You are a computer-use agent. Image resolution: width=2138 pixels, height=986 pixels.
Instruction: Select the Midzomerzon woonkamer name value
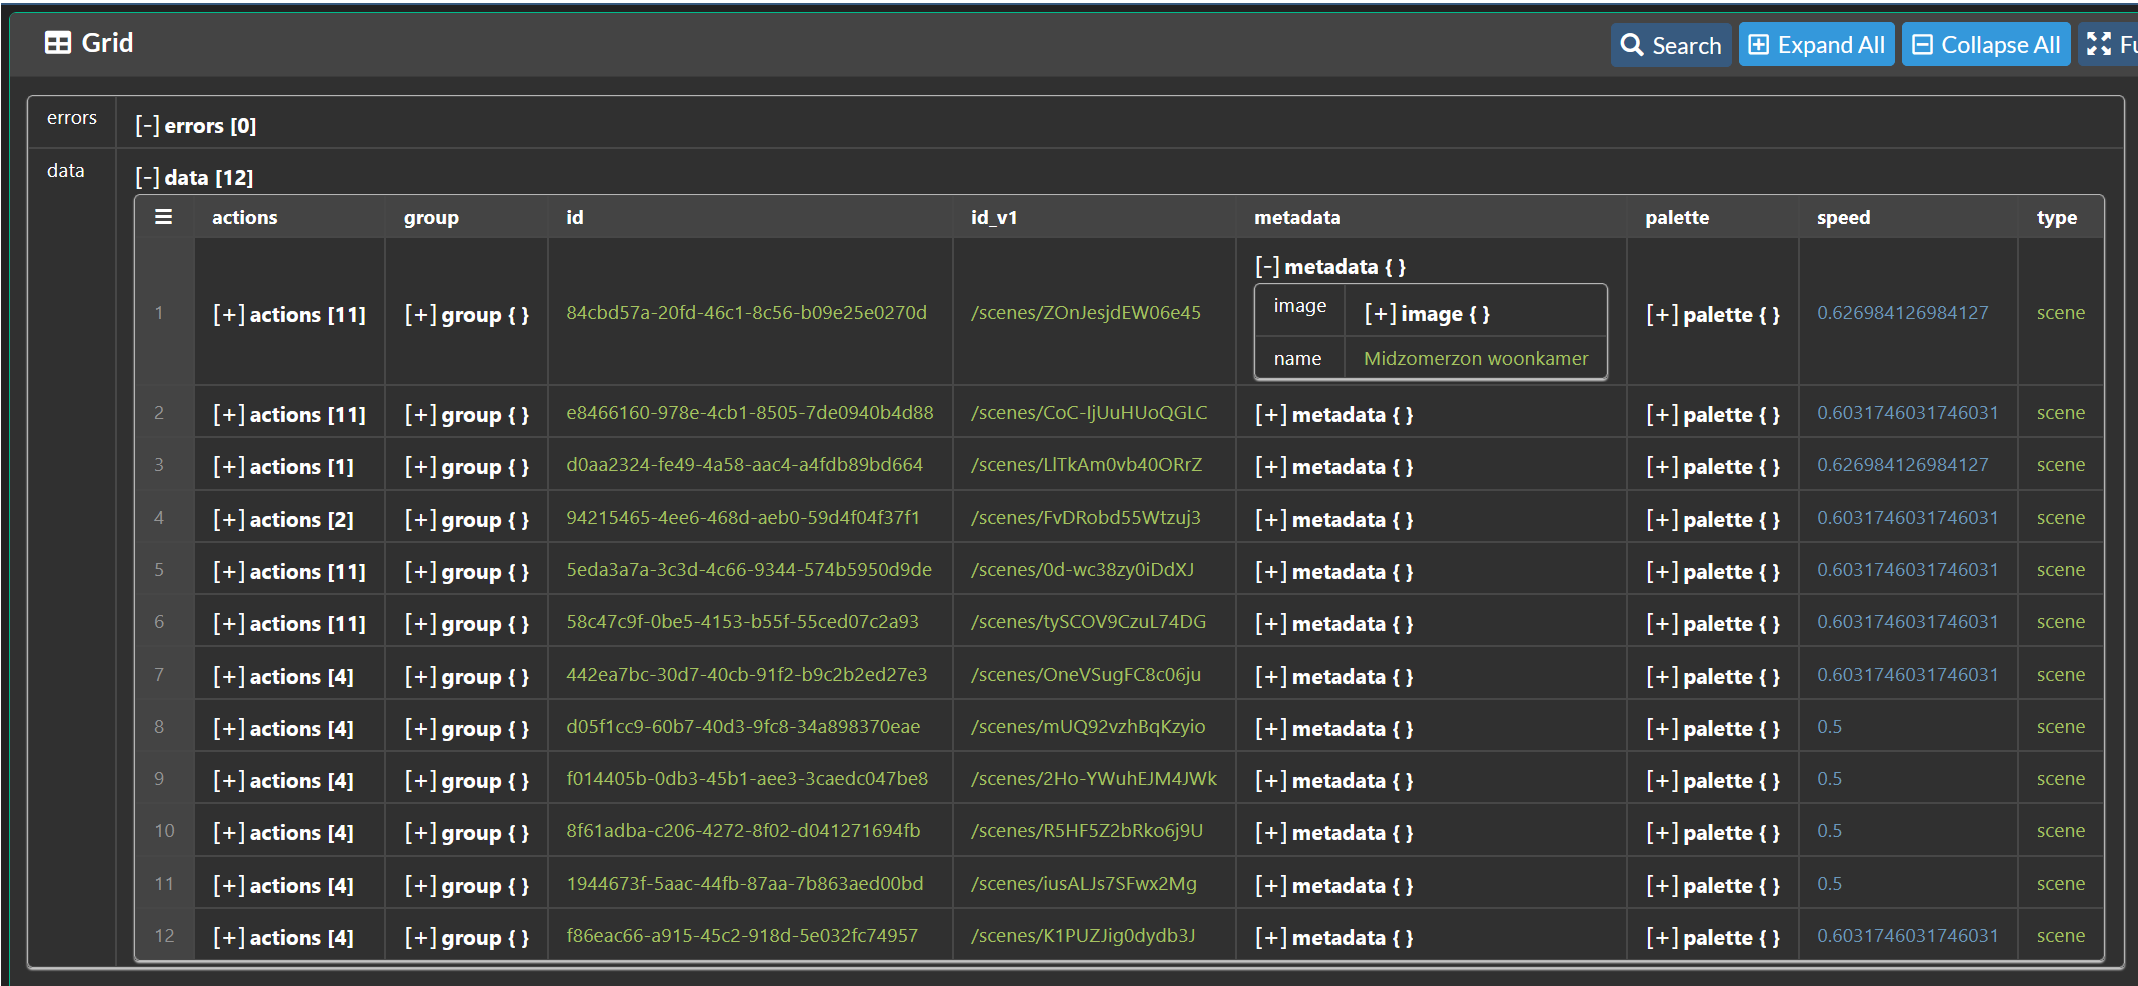[1475, 359]
